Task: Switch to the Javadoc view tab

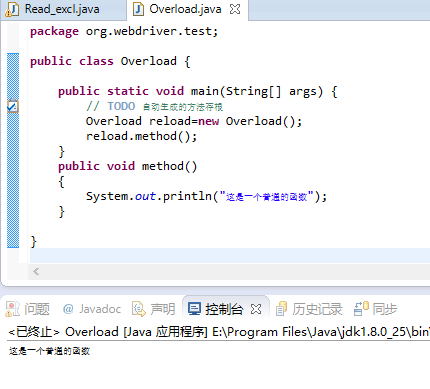Action: point(92,309)
